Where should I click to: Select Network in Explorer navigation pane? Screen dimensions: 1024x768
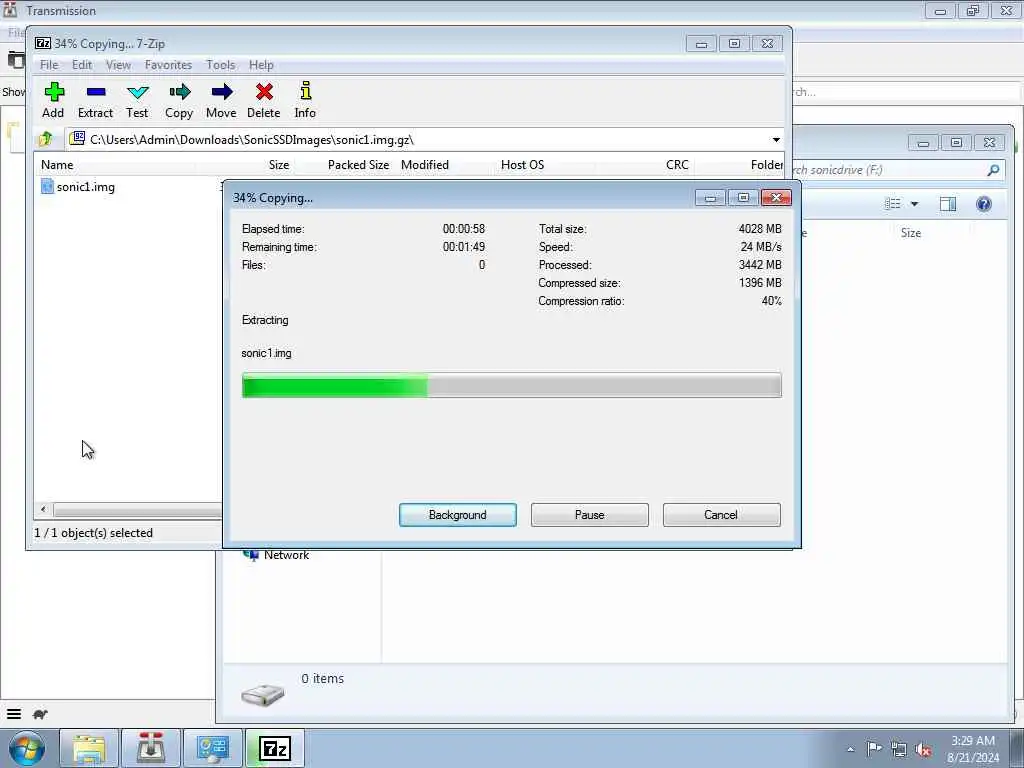[x=286, y=555]
